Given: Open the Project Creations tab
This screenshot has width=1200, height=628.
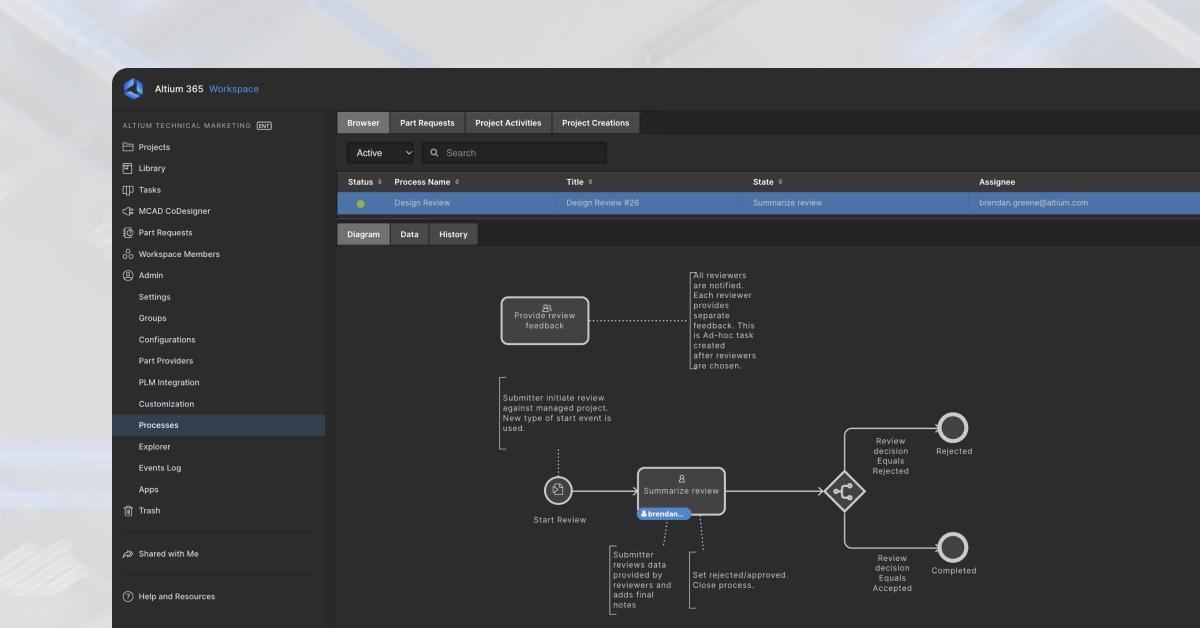Looking at the screenshot, I should click(x=596, y=123).
